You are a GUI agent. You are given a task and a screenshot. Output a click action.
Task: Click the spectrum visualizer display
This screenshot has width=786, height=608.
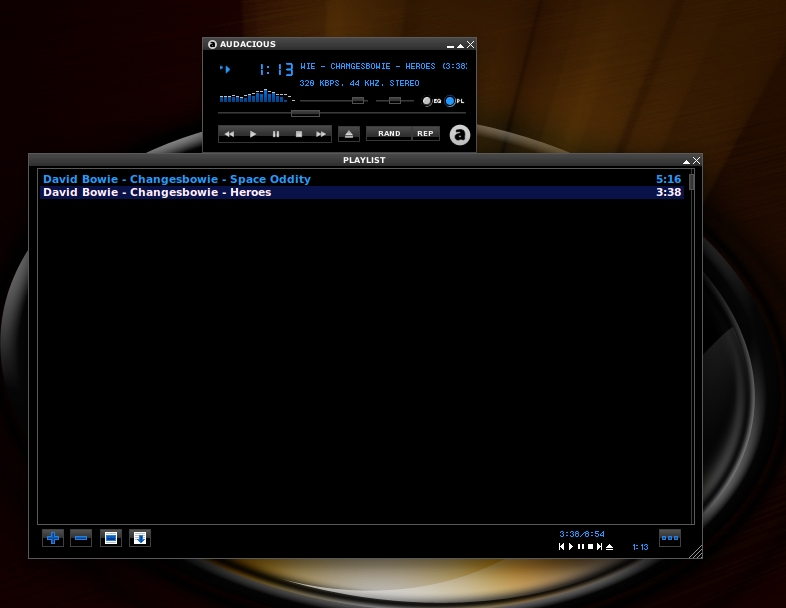click(257, 96)
